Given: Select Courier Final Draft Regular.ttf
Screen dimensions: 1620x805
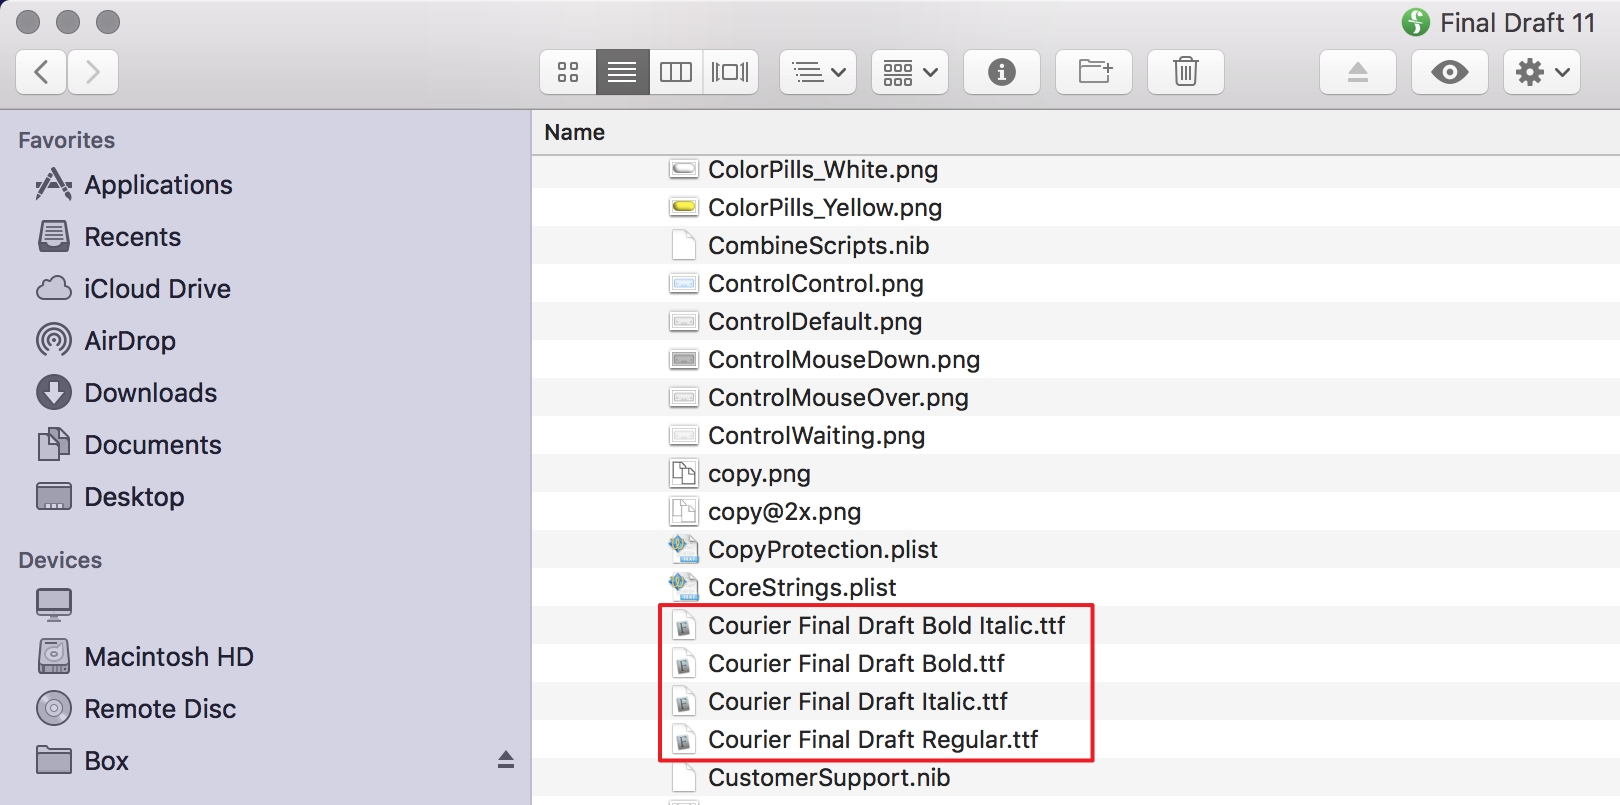Looking at the screenshot, I should 873,740.
